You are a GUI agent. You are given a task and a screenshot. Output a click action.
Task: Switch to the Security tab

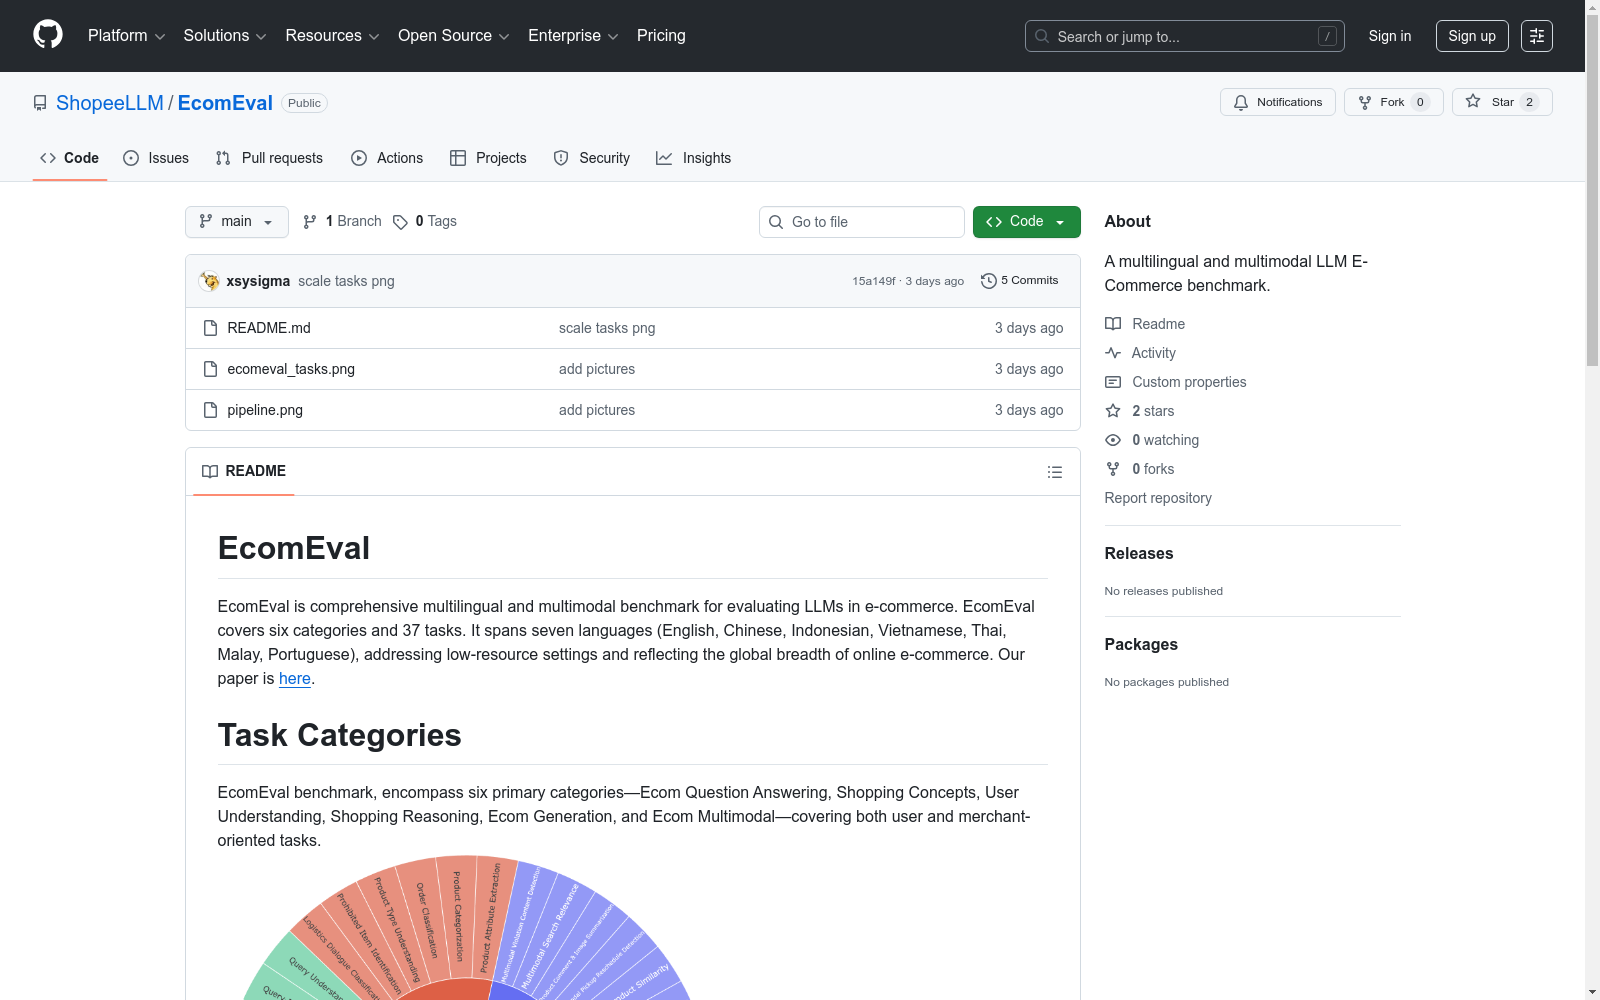pyautogui.click(x=592, y=158)
